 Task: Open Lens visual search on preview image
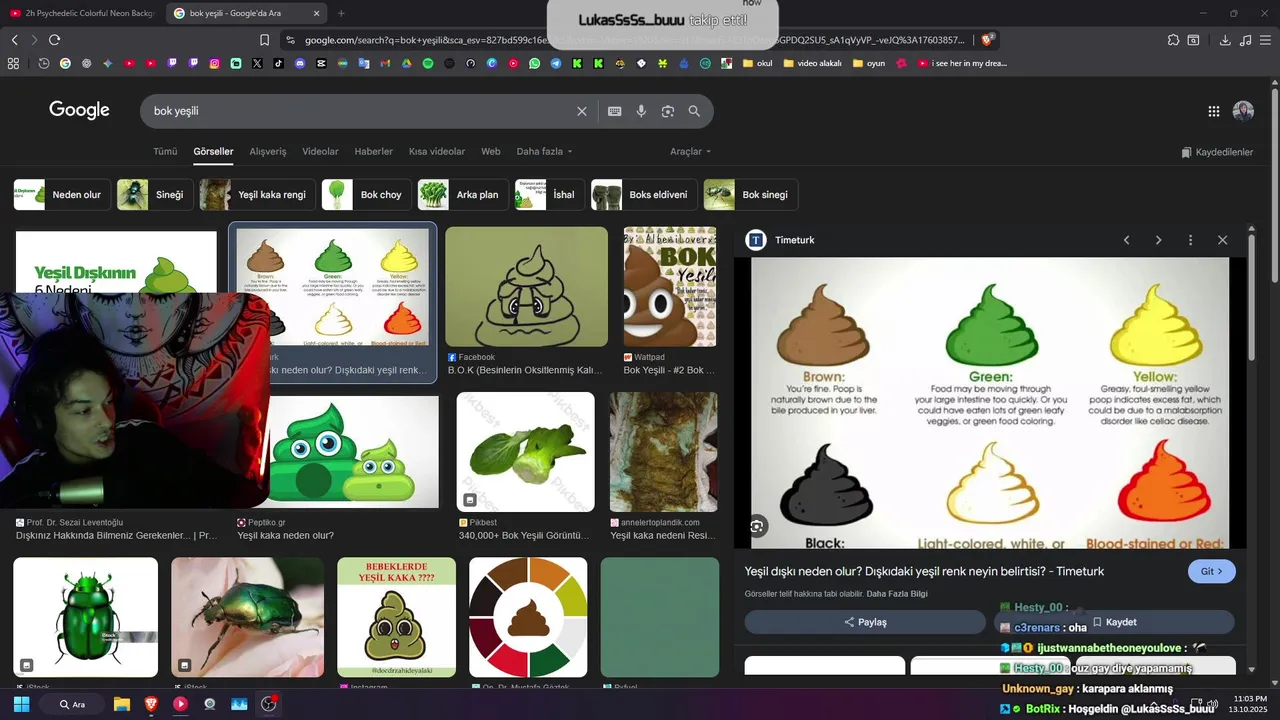click(x=757, y=526)
